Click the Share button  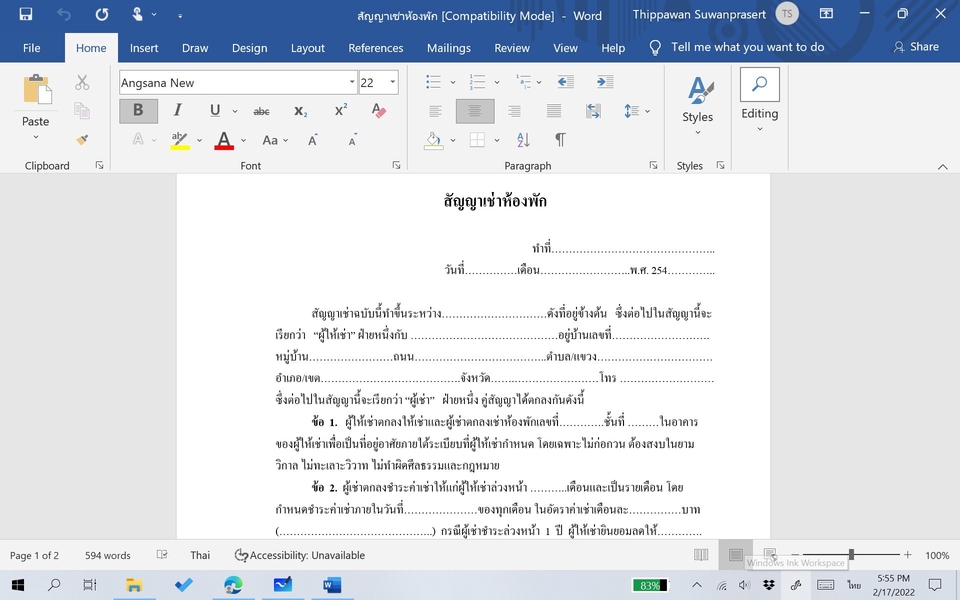pos(916,47)
